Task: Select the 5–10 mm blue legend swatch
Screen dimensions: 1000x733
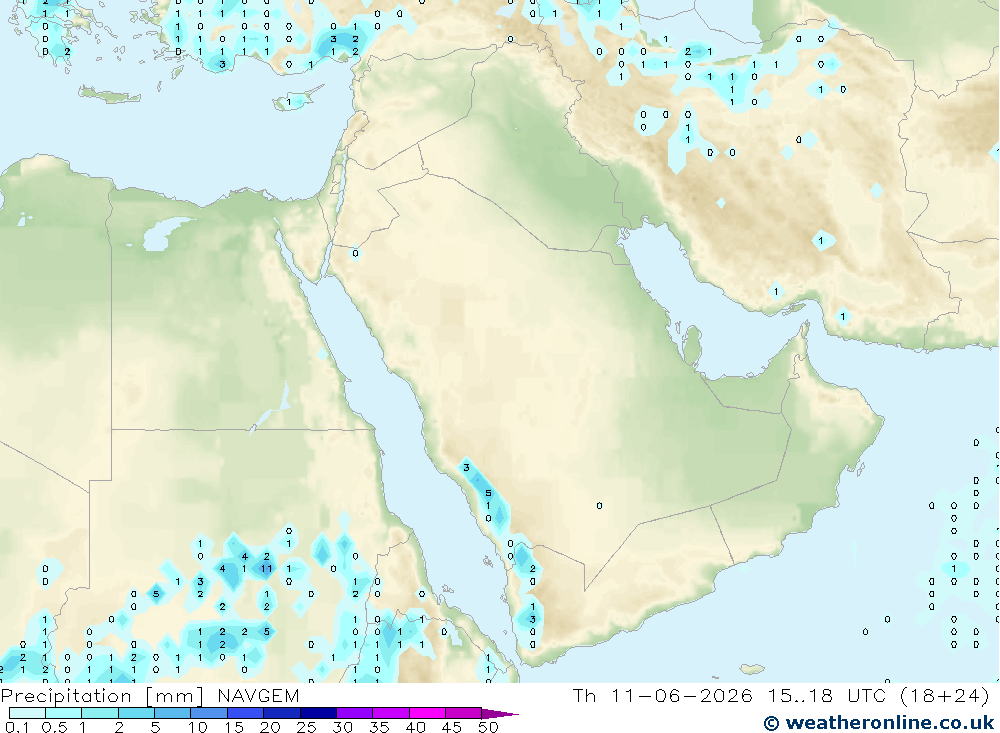Action: pyautogui.click(x=172, y=713)
